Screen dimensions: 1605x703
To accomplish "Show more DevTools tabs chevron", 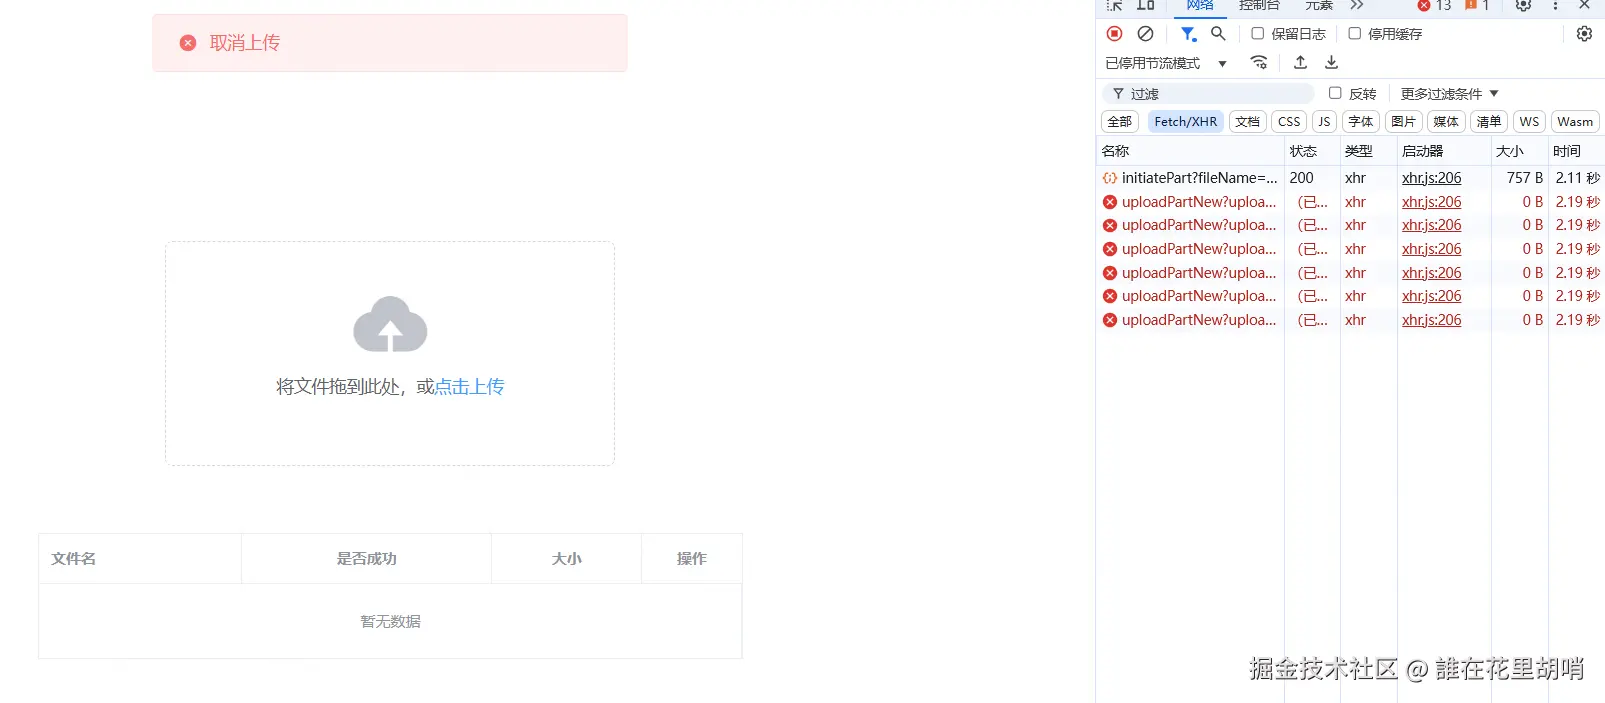I will tap(1357, 5).
